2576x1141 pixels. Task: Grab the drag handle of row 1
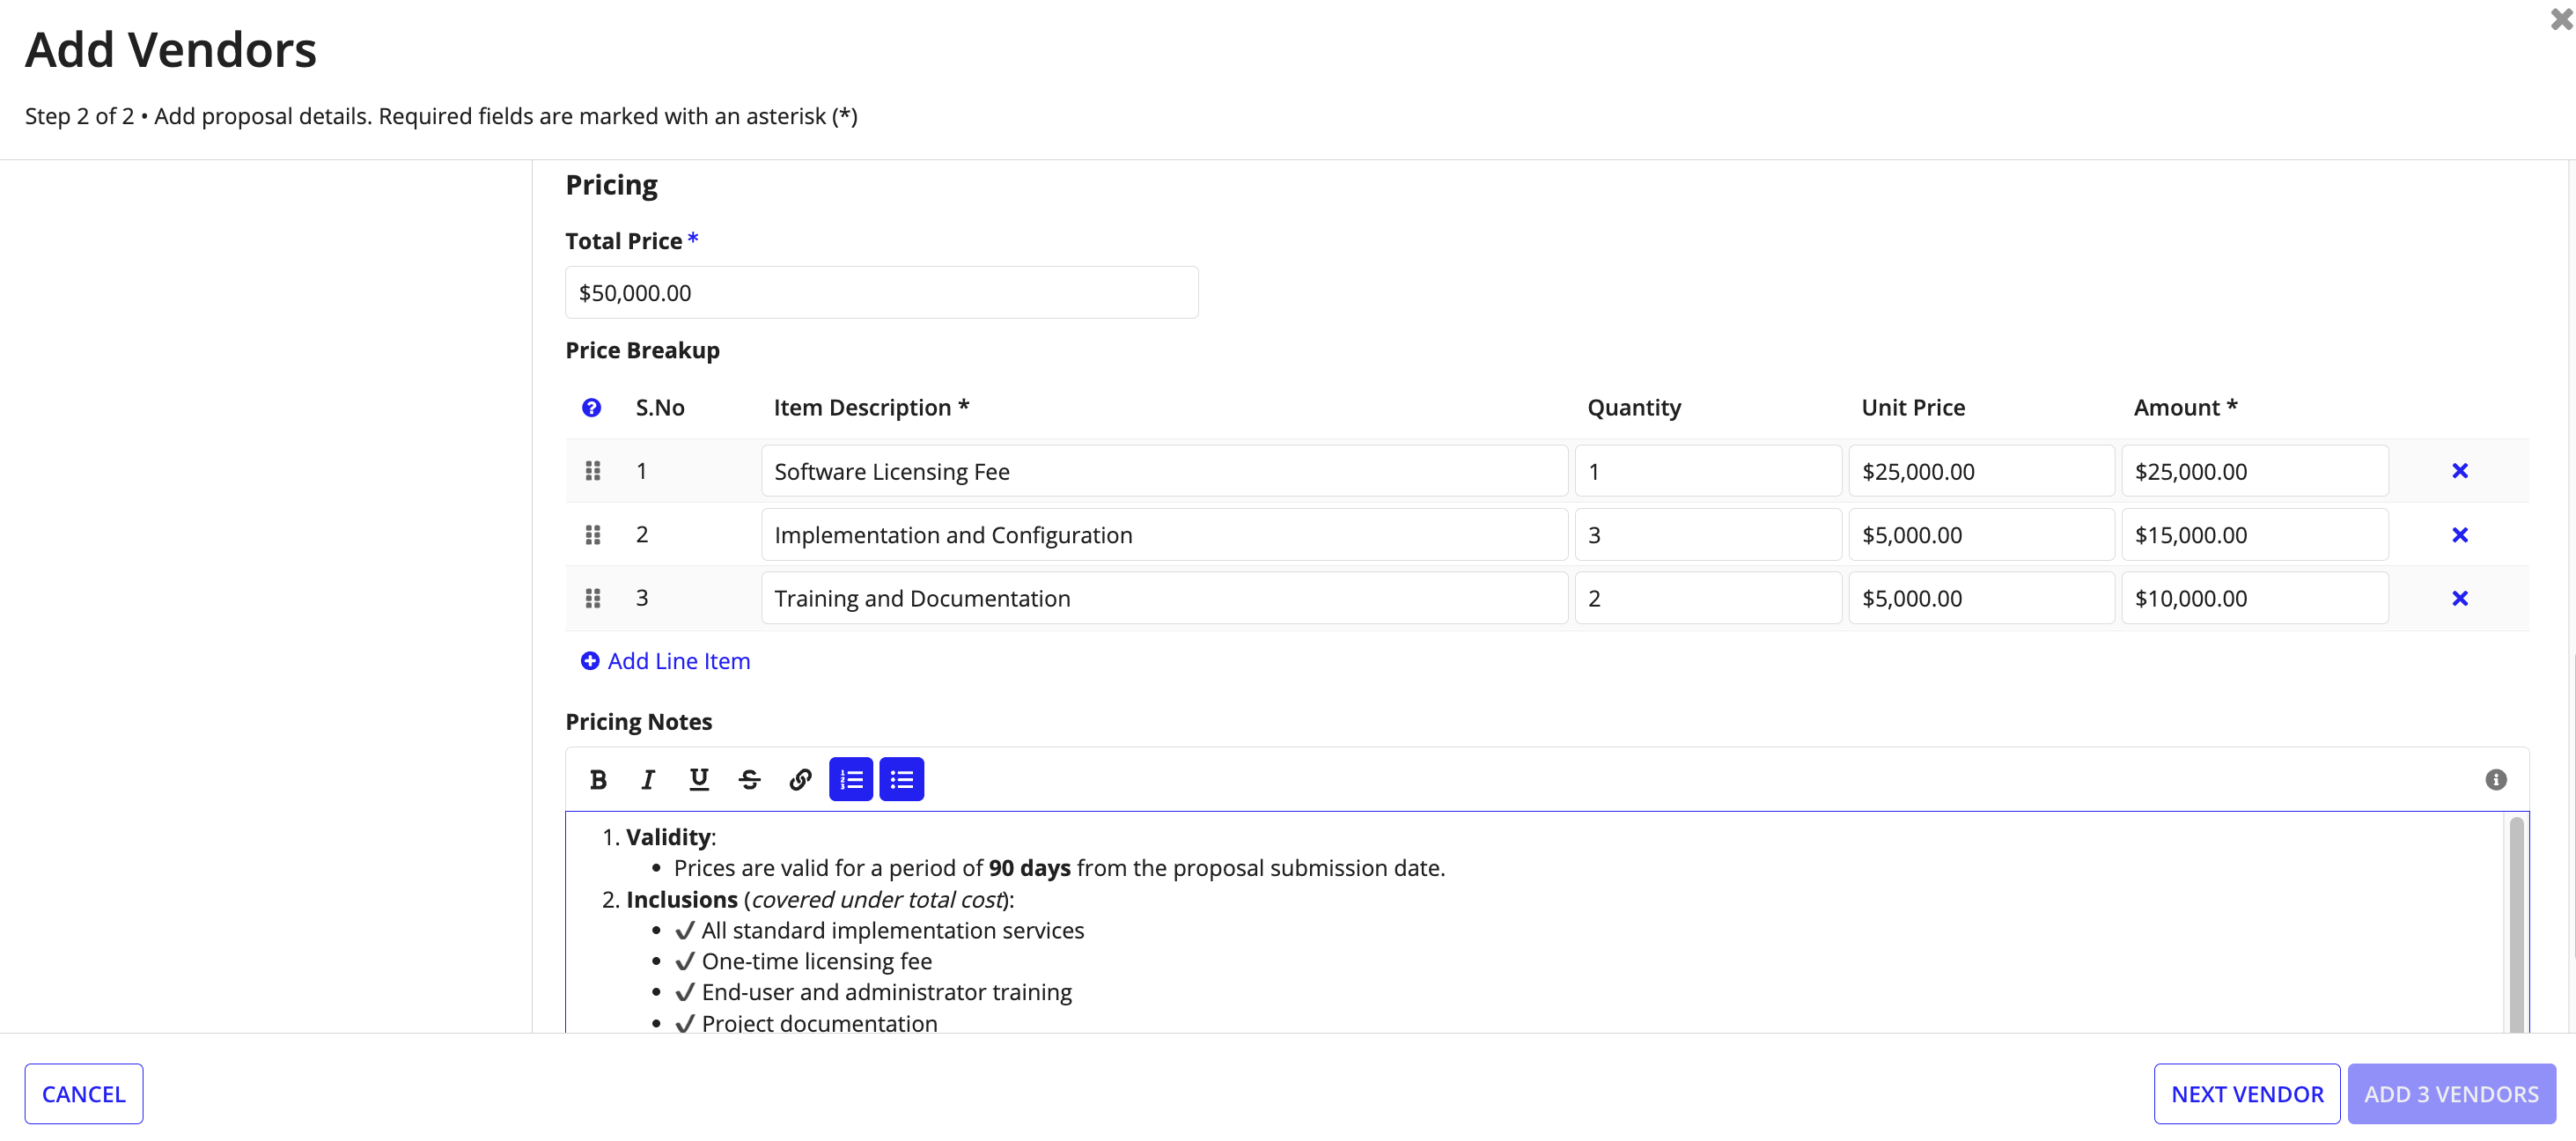coord(592,471)
